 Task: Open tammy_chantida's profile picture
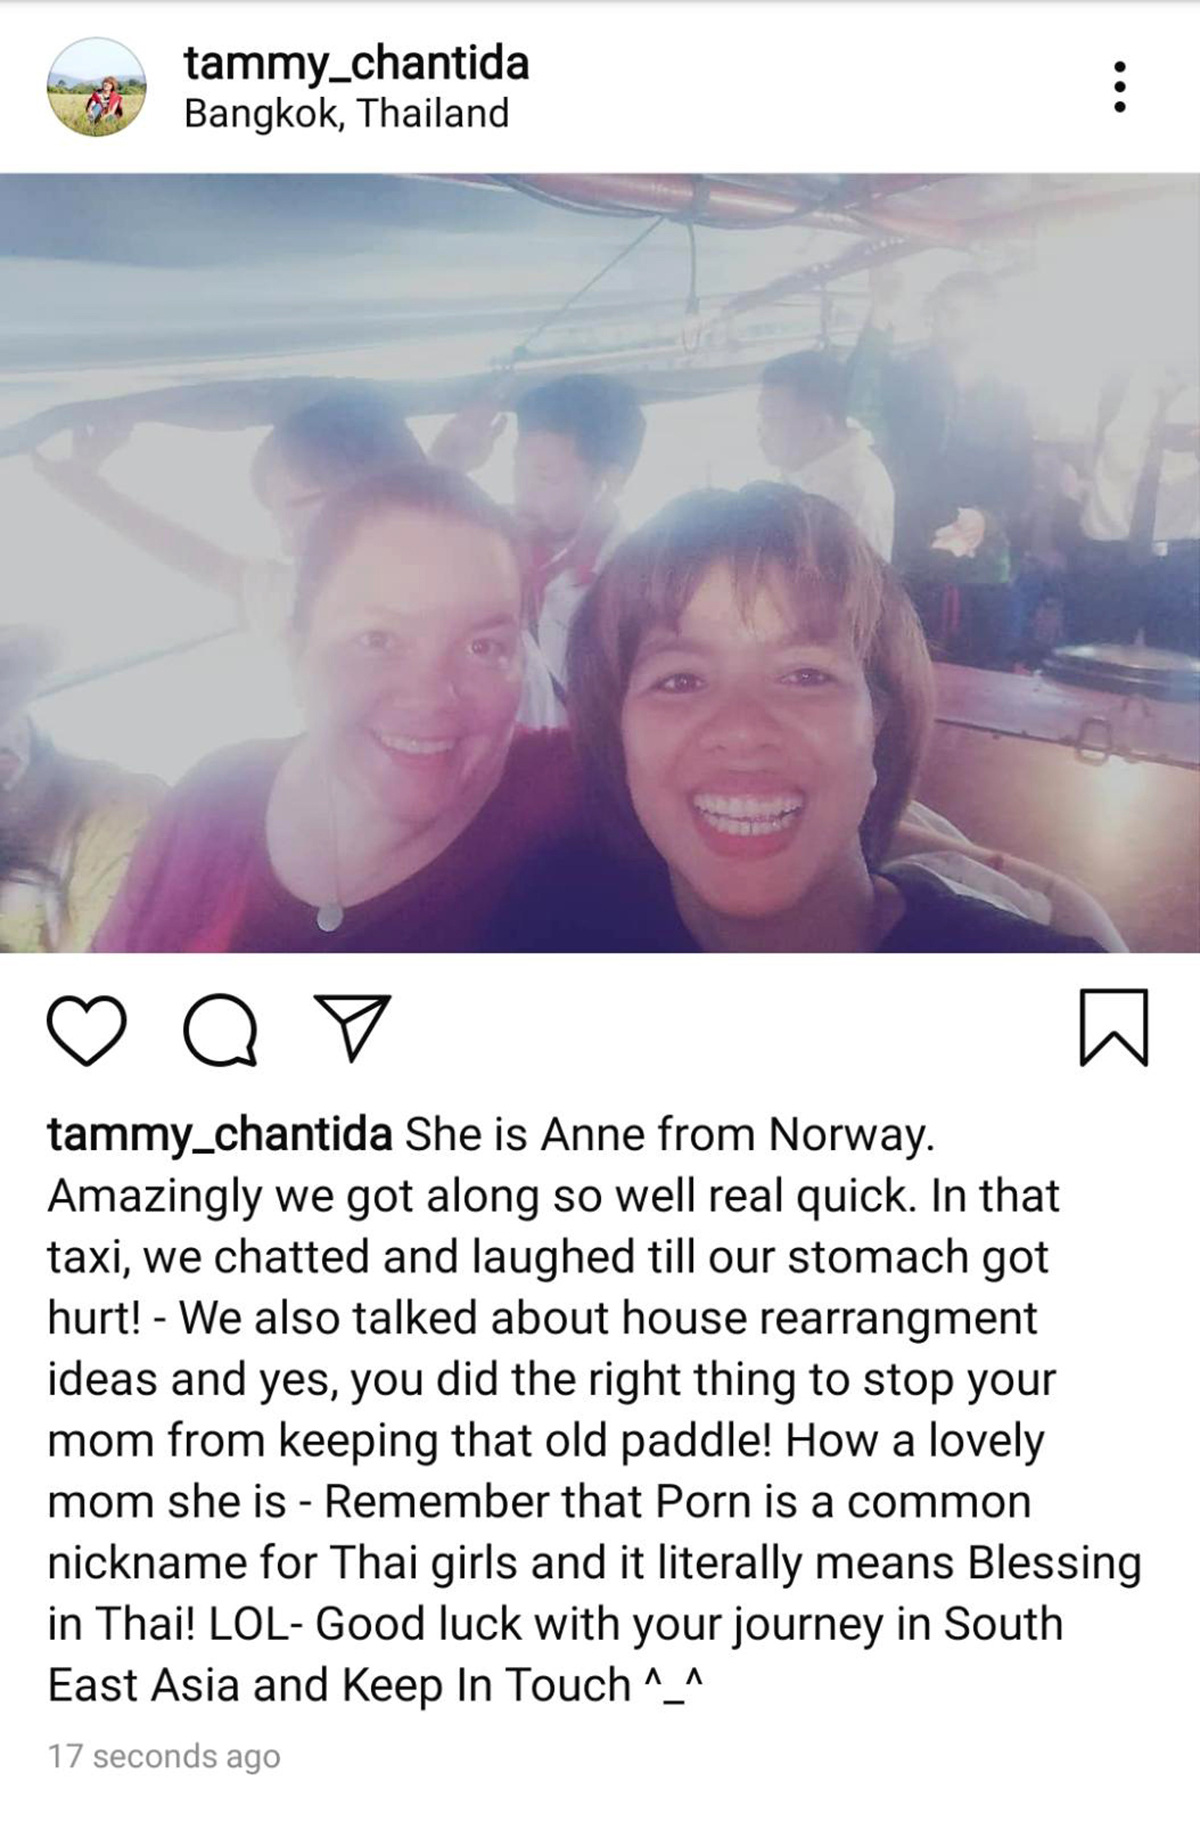(97, 87)
